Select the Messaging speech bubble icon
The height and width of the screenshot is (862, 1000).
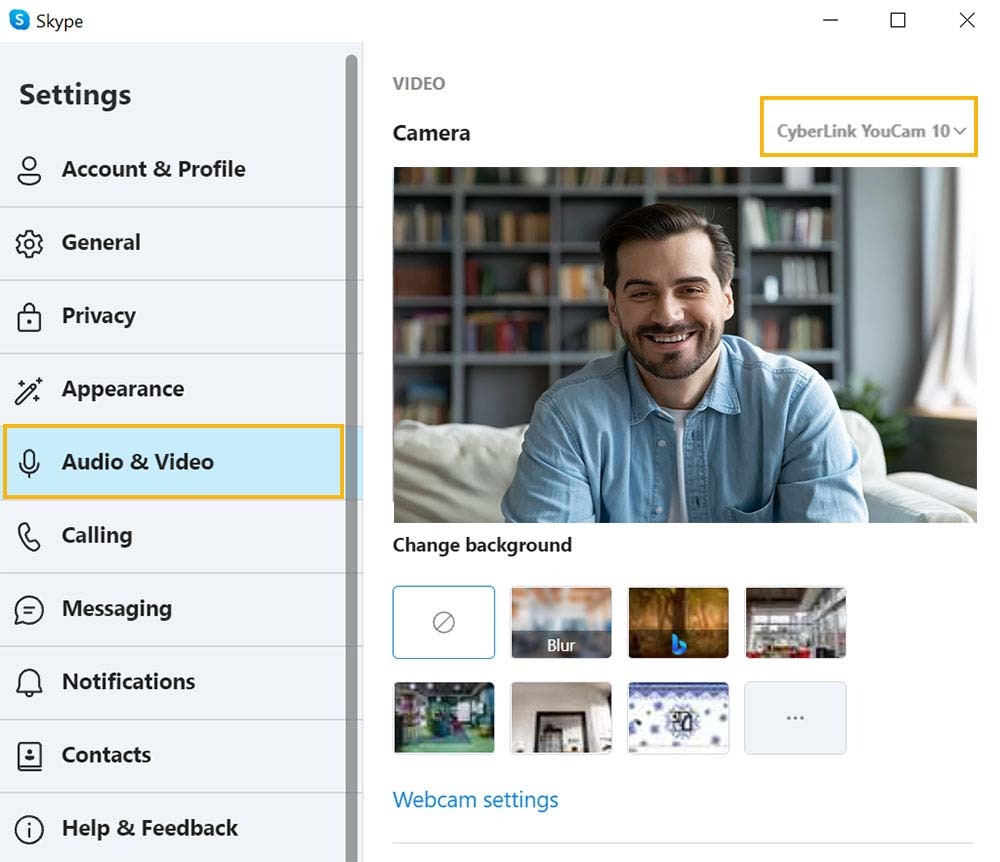tap(29, 609)
